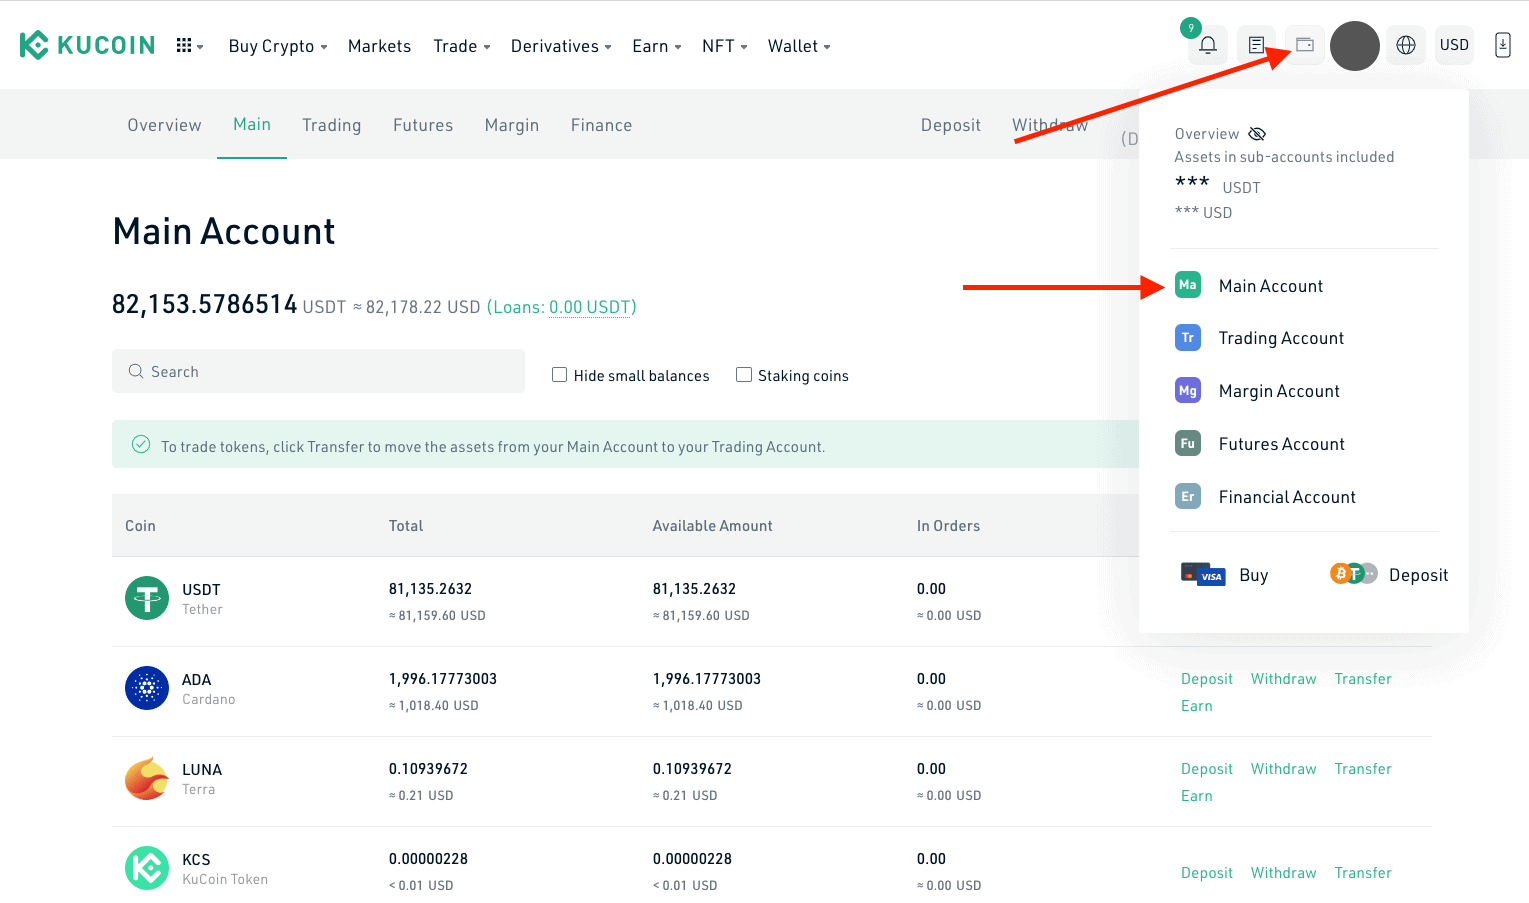Click Withdraw in the sub-navigation bar

point(1049,125)
